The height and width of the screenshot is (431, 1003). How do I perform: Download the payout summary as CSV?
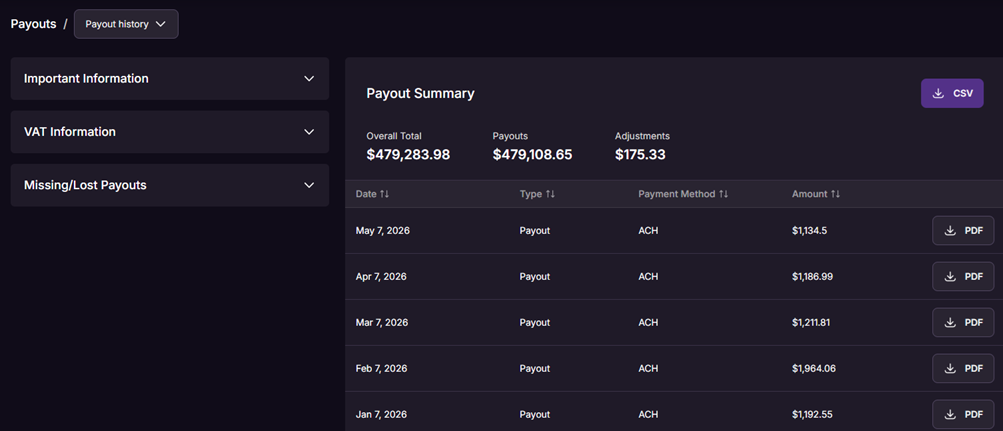point(952,93)
